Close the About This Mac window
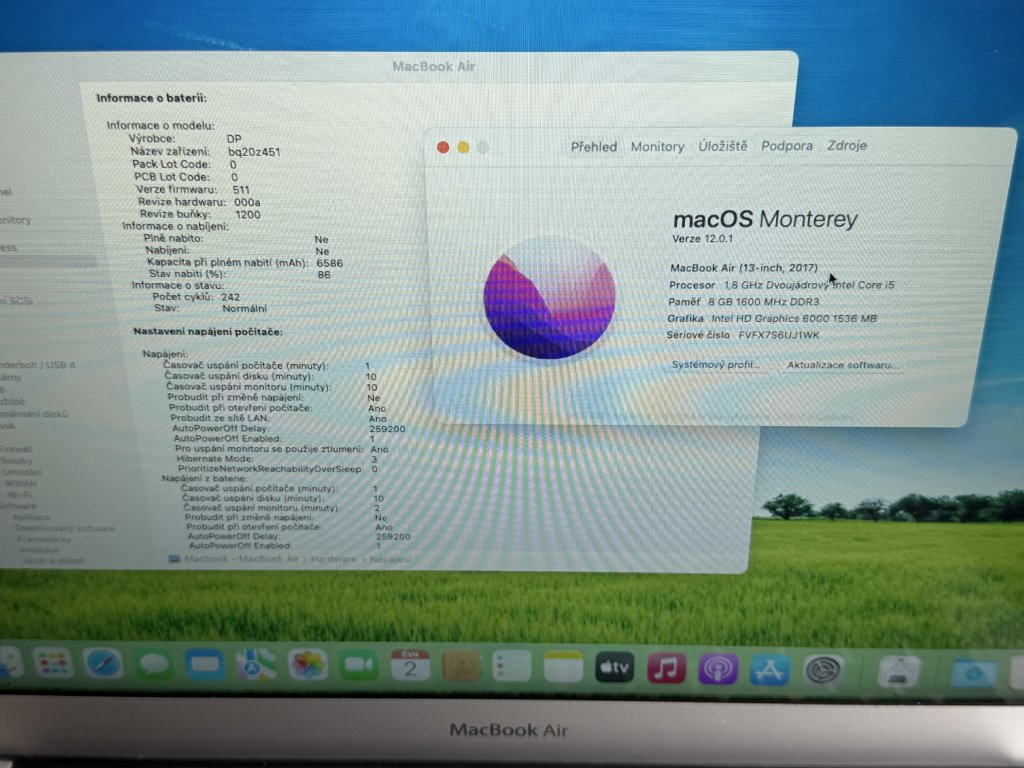1024x768 pixels. (443, 148)
